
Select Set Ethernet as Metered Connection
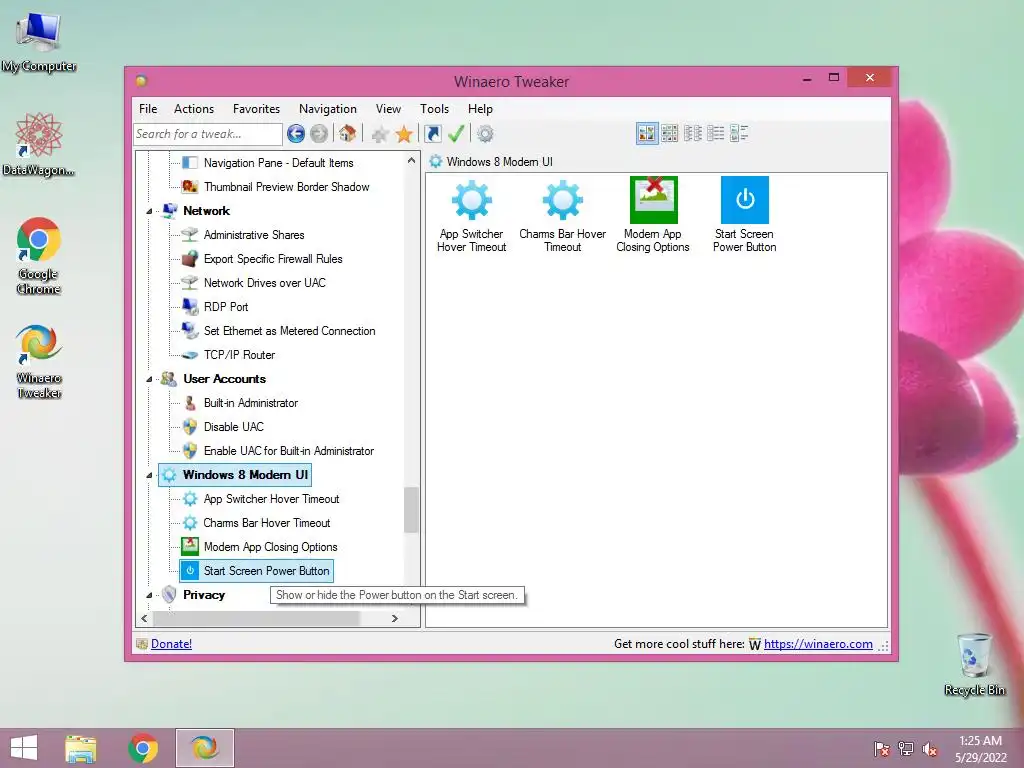(289, 331)
